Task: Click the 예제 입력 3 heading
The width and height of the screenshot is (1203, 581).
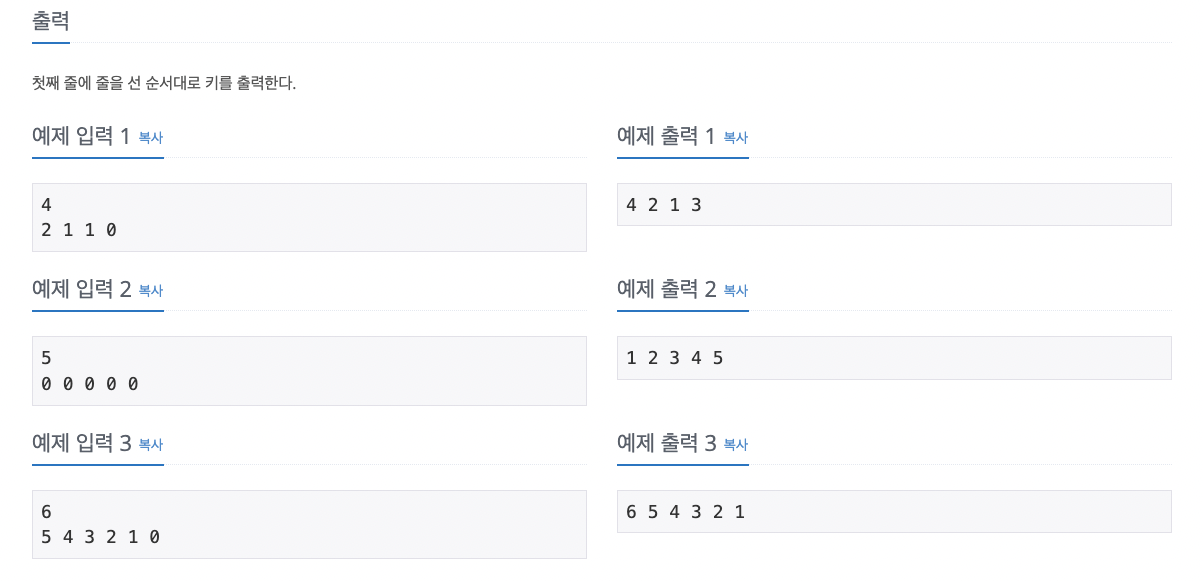Action: click(82, 443)
